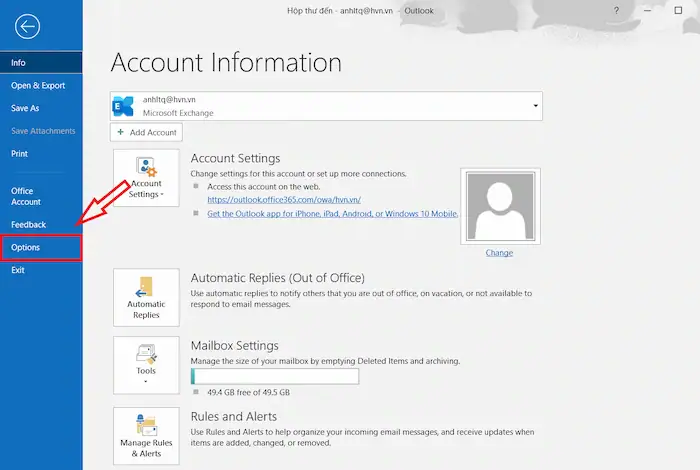Click the Mailbox Settings section title

(234, 345)
